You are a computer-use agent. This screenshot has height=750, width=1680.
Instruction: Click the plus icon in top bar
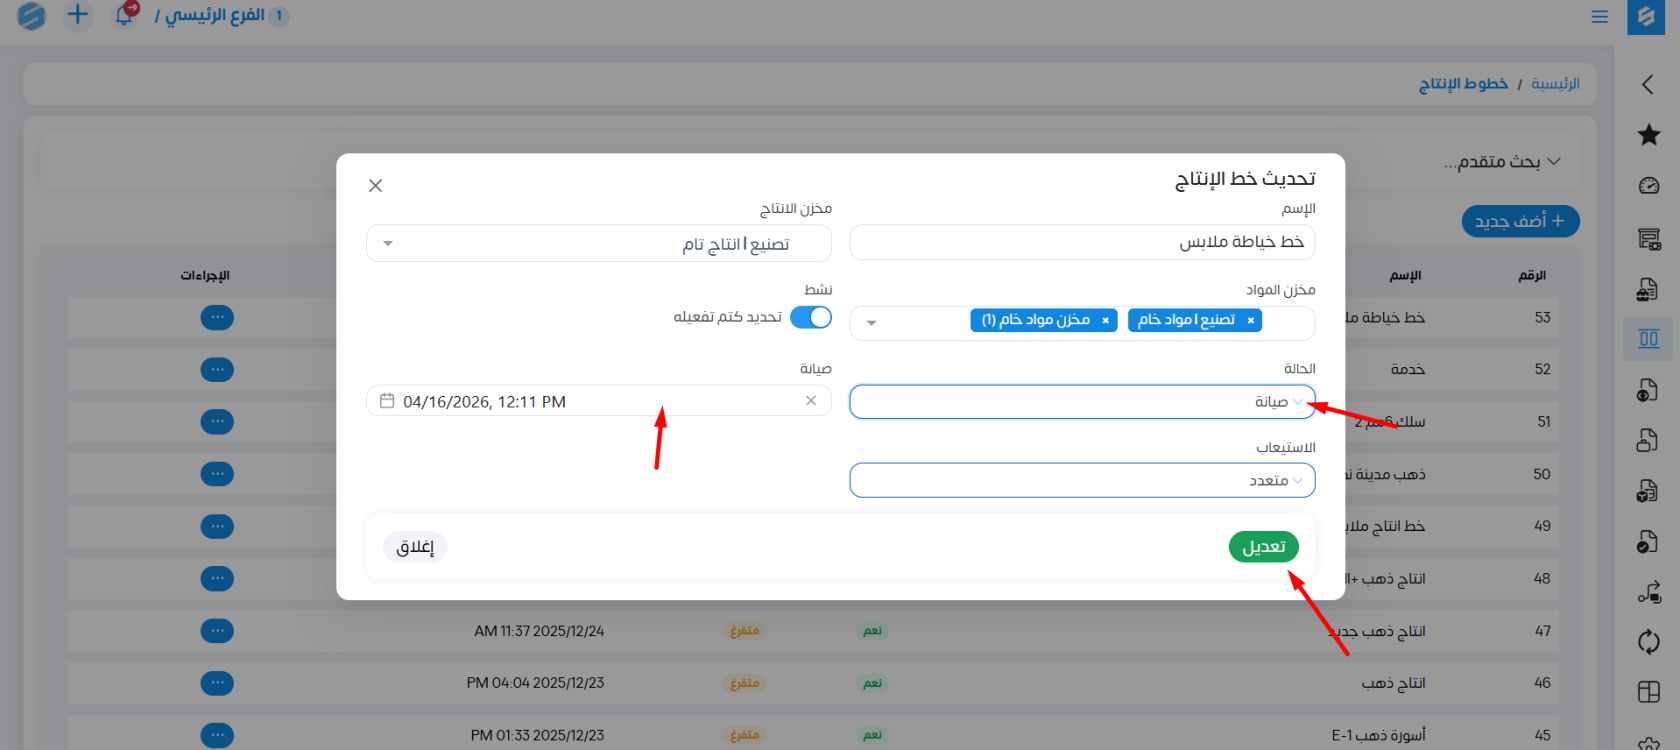pyautogui.click(x=77, y=15)
